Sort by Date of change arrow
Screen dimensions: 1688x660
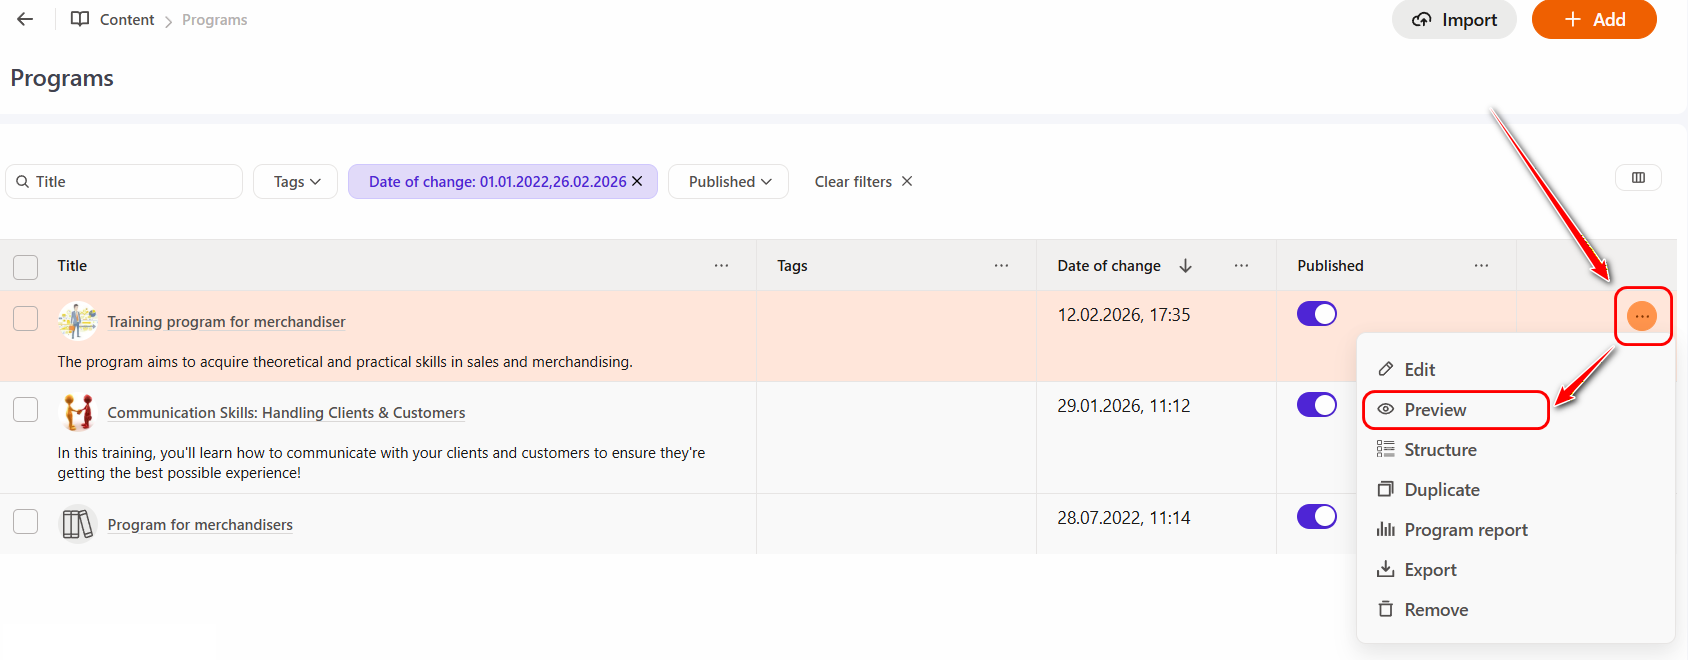click(x=1186, y=266)
